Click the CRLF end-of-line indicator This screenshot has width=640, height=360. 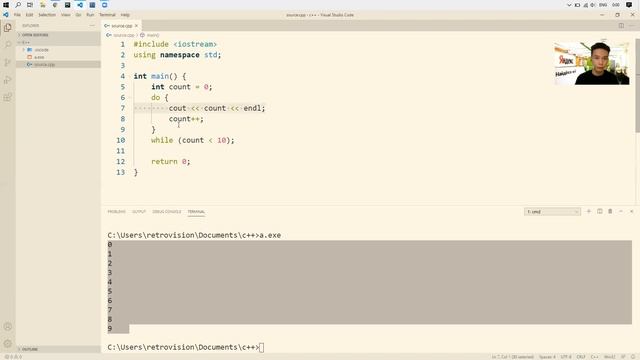coord(581,357)
